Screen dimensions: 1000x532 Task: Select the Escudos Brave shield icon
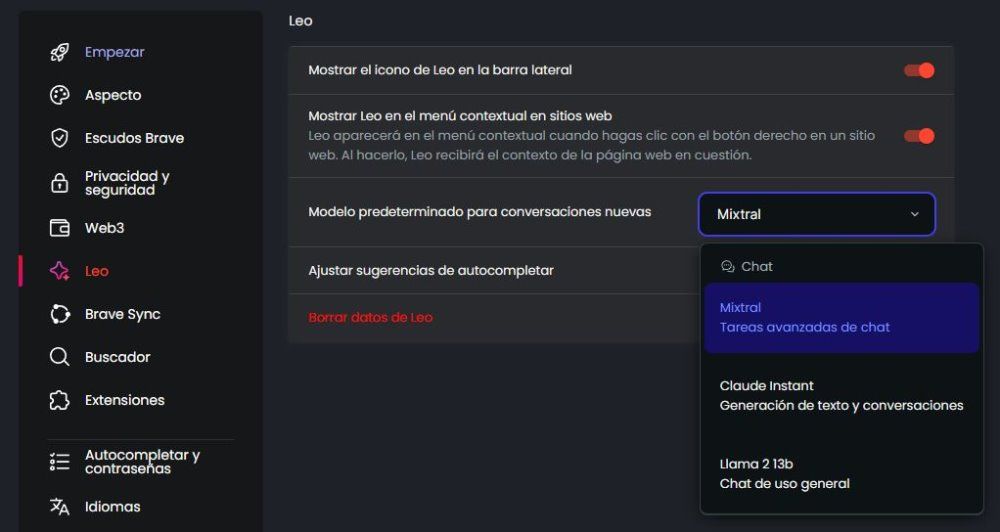pos(60,138)
